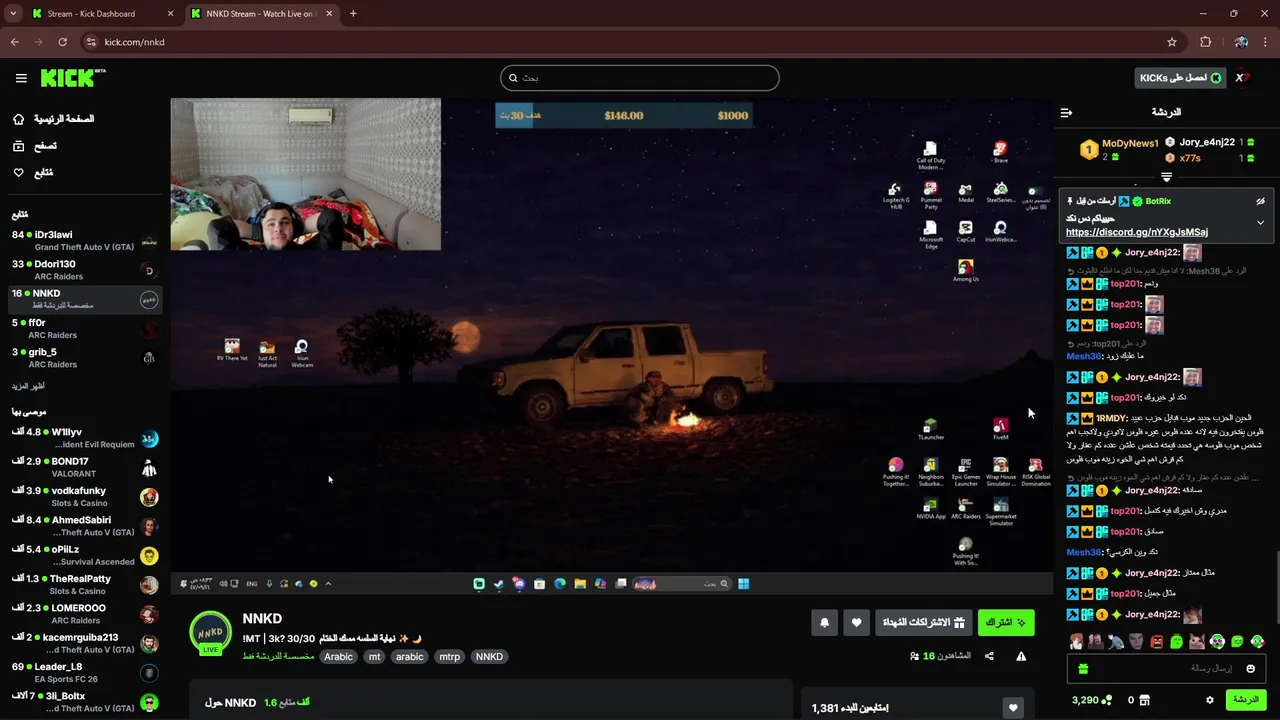The image size is (1280, 720).
Task: Click the share icon under the stream
Action: [989, 656]
